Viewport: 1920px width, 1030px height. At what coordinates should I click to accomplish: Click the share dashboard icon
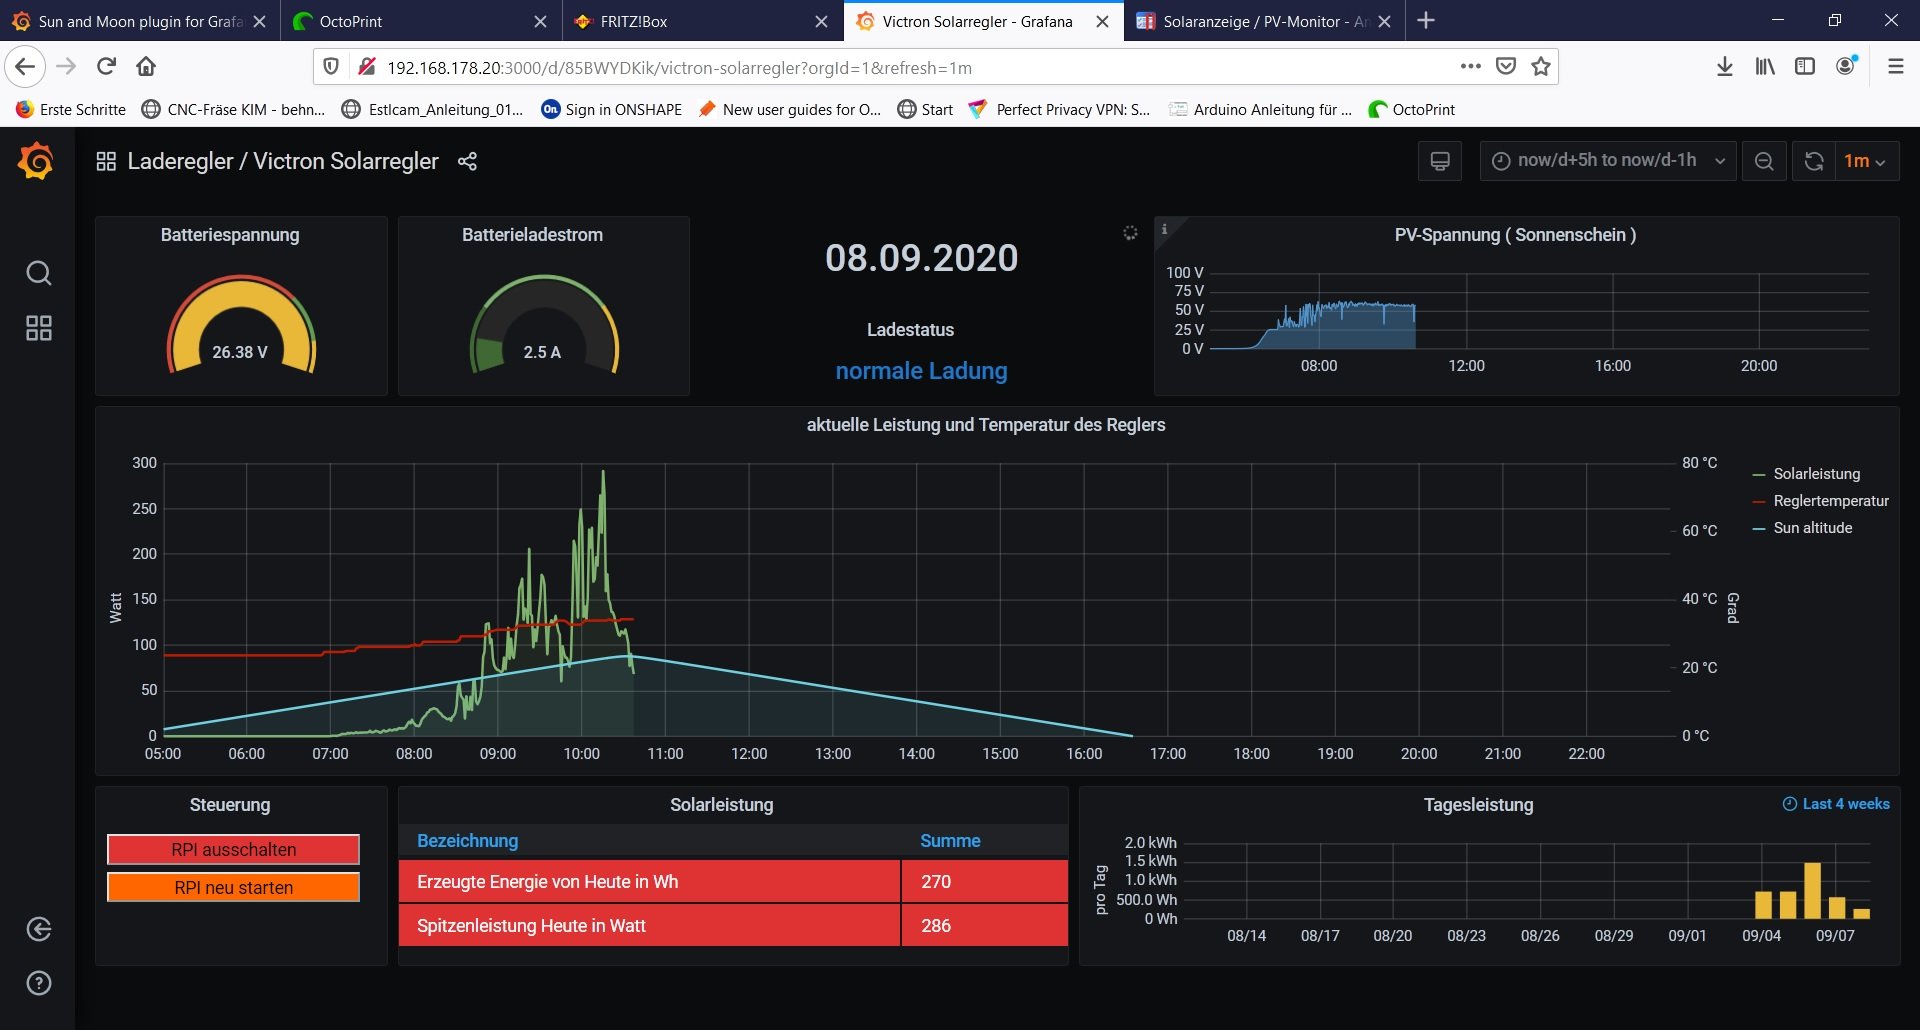[x=467, y=161]
